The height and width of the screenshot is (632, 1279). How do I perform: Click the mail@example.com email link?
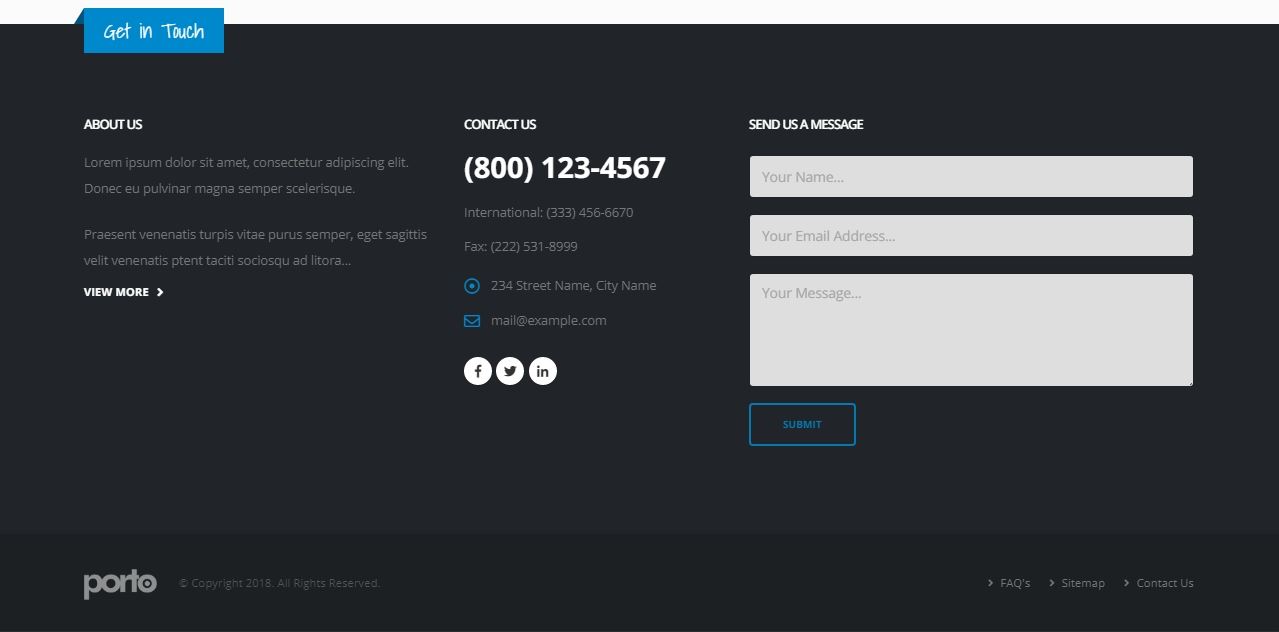(548, 321)
